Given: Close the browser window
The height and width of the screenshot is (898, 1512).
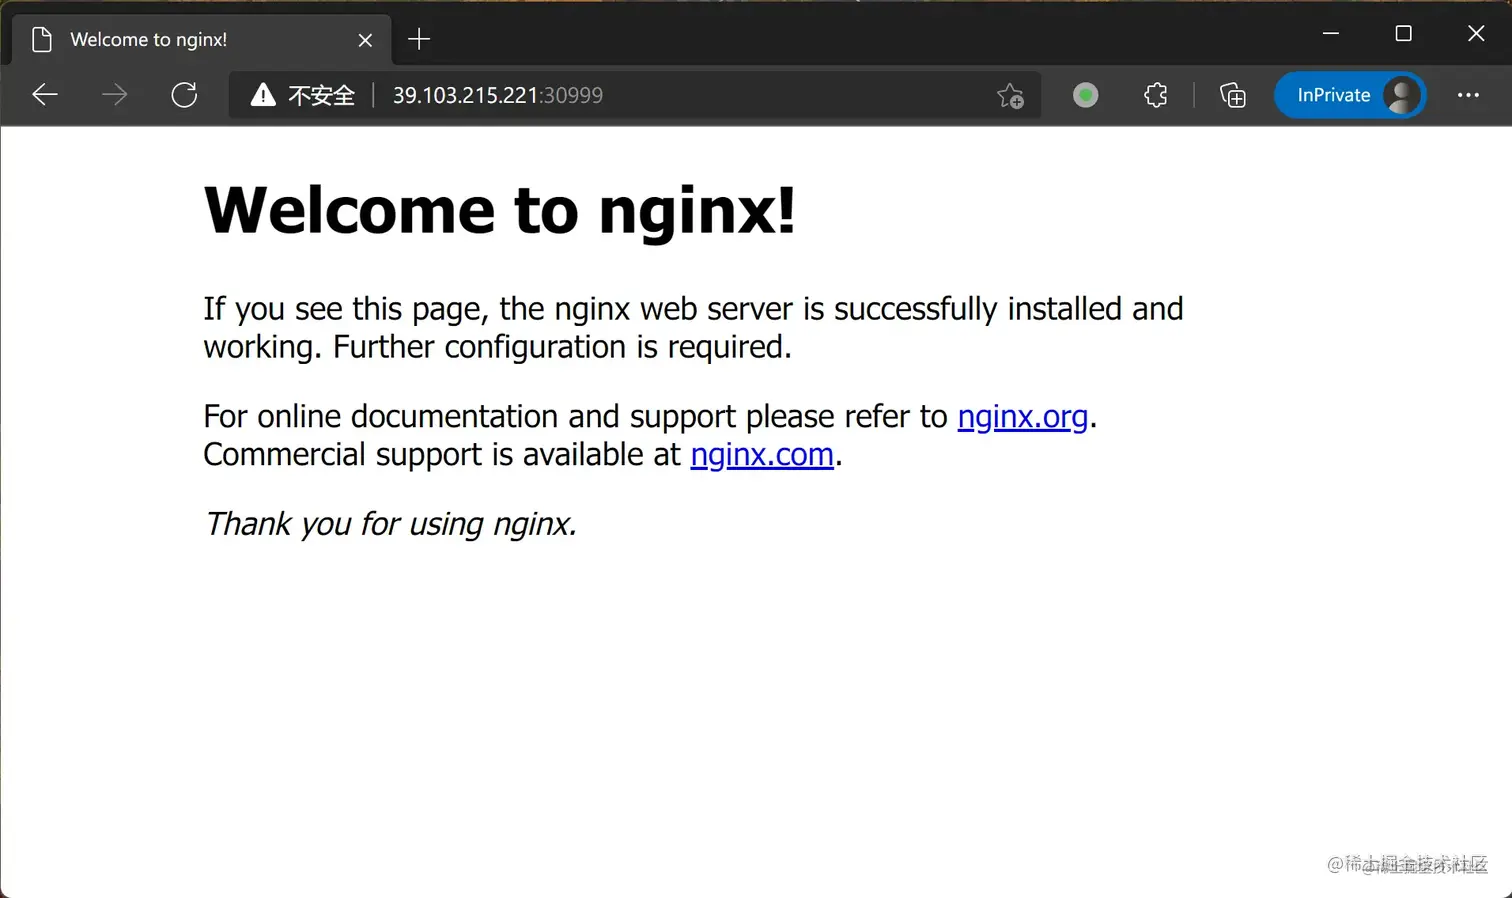Looking at the screenshot, I should click(x=1476, y=33).
